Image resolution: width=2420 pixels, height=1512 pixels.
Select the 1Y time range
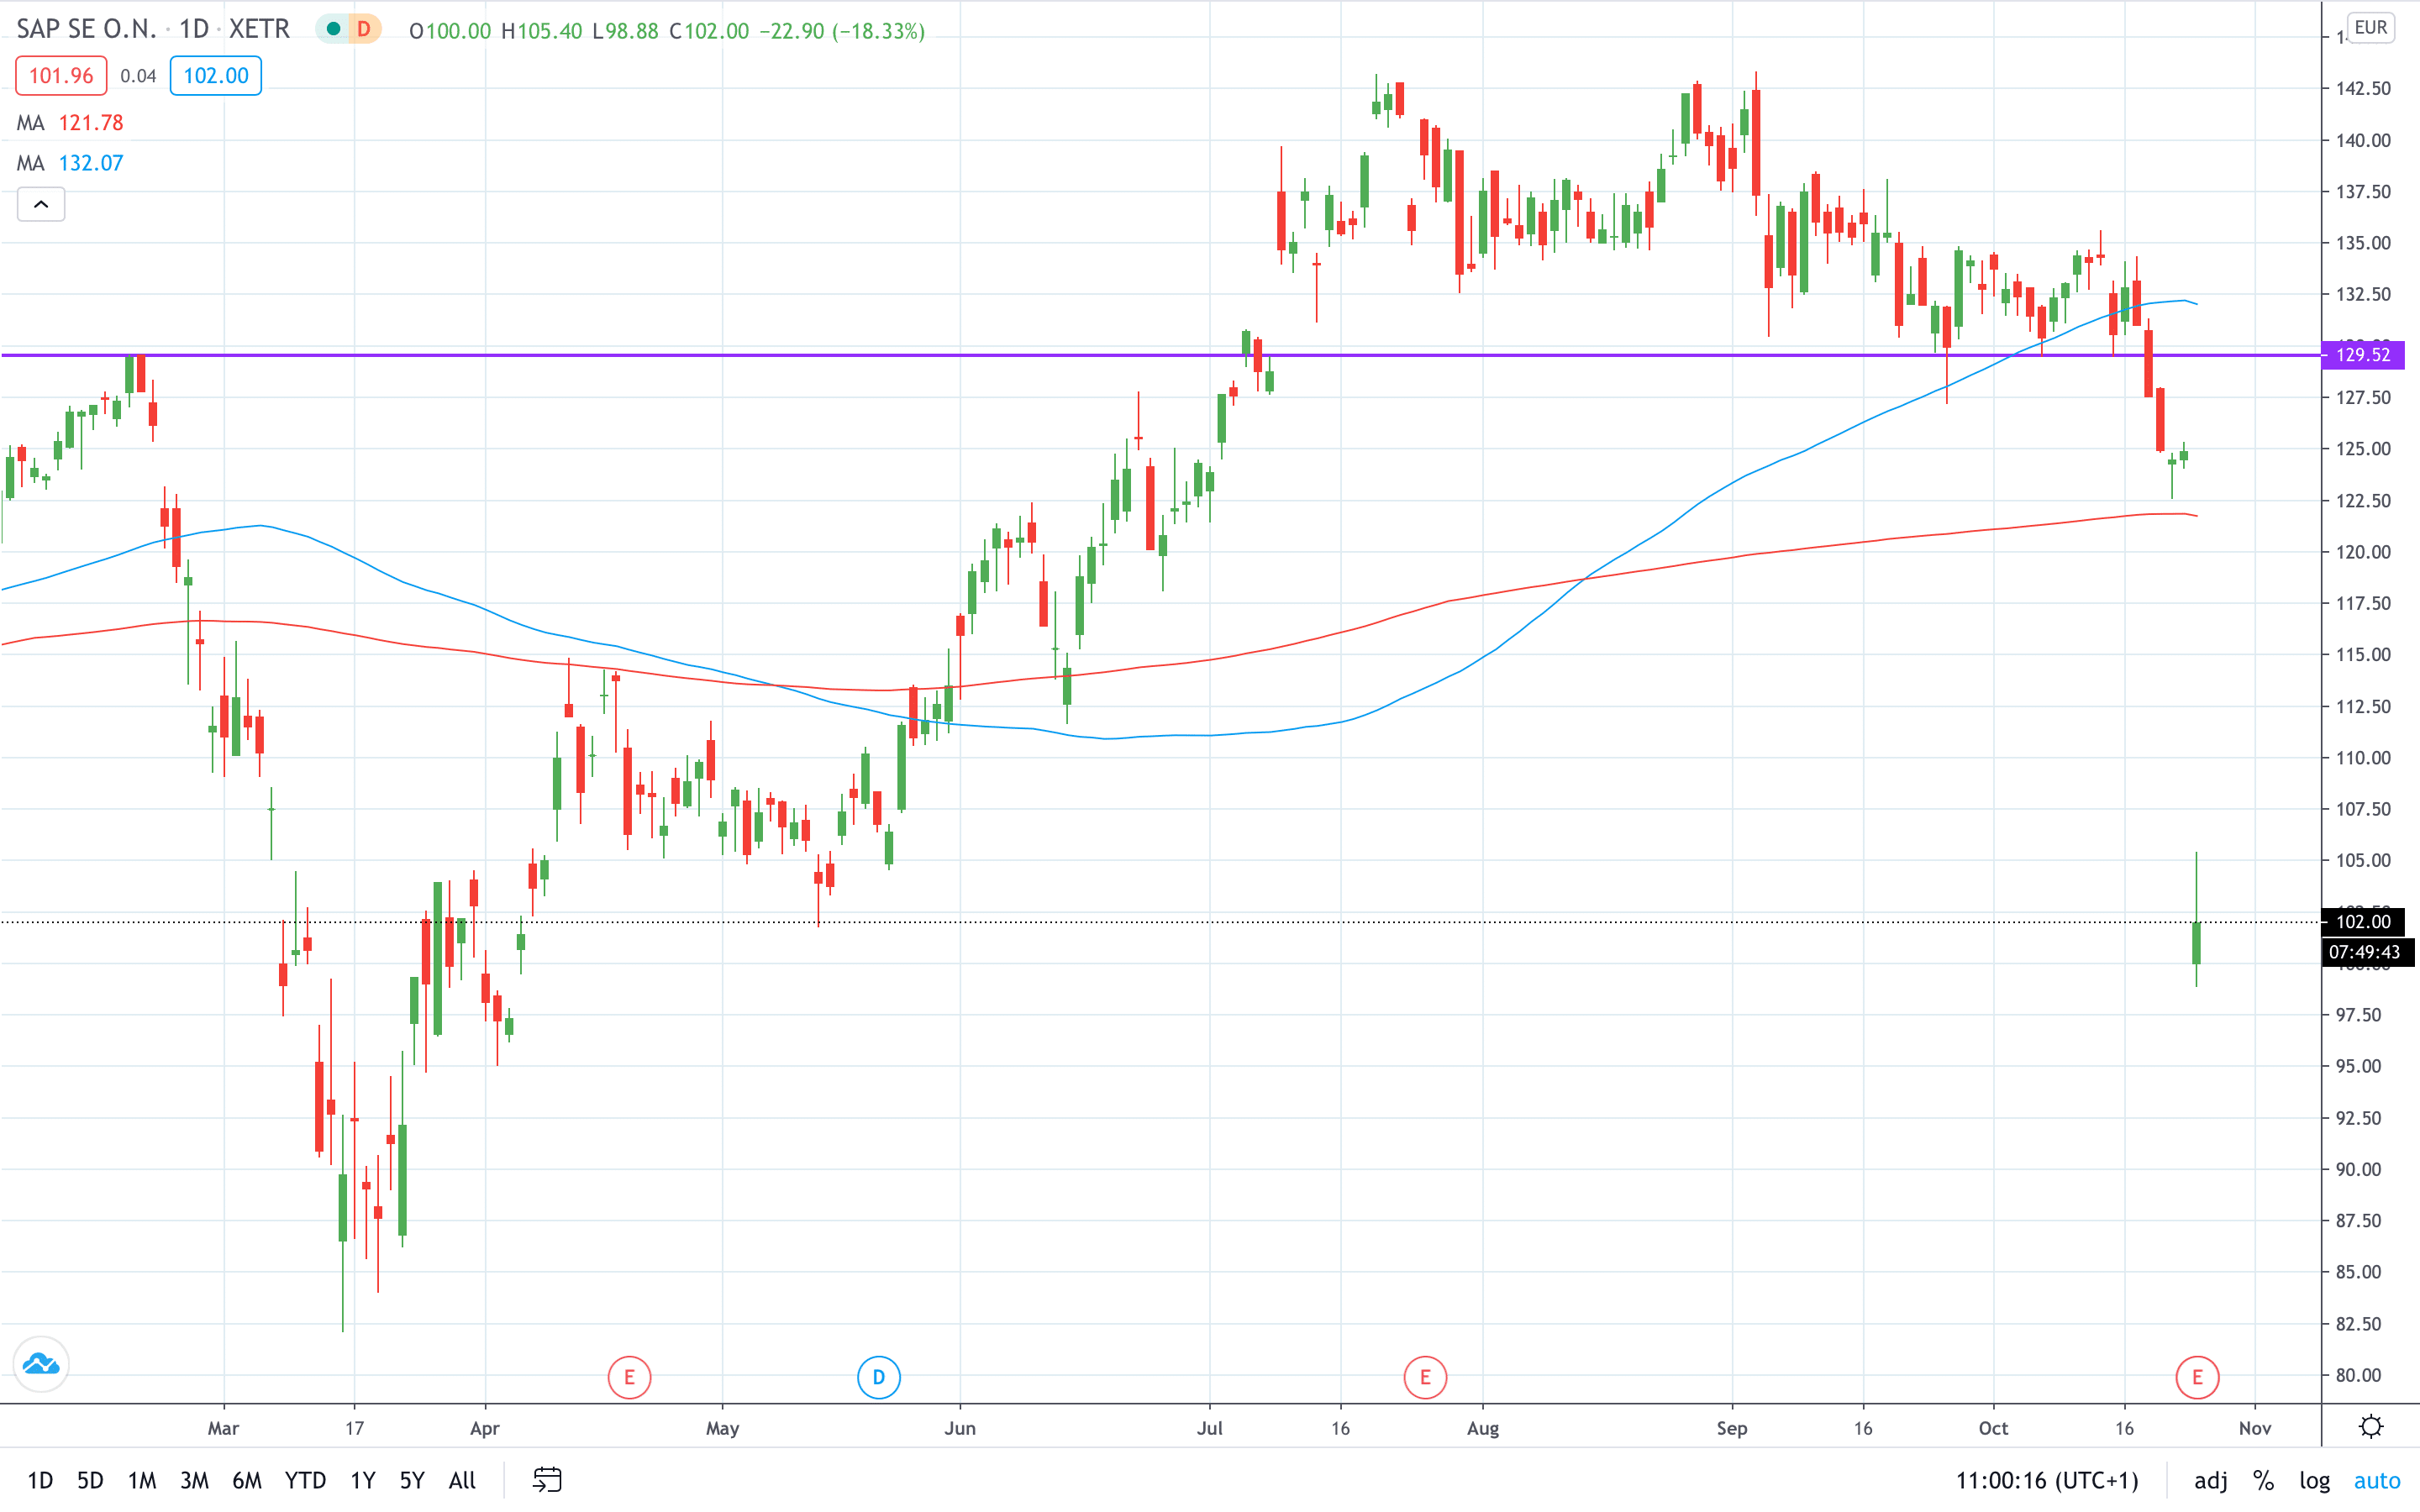pyautogui.click(x=363, y=1480)
